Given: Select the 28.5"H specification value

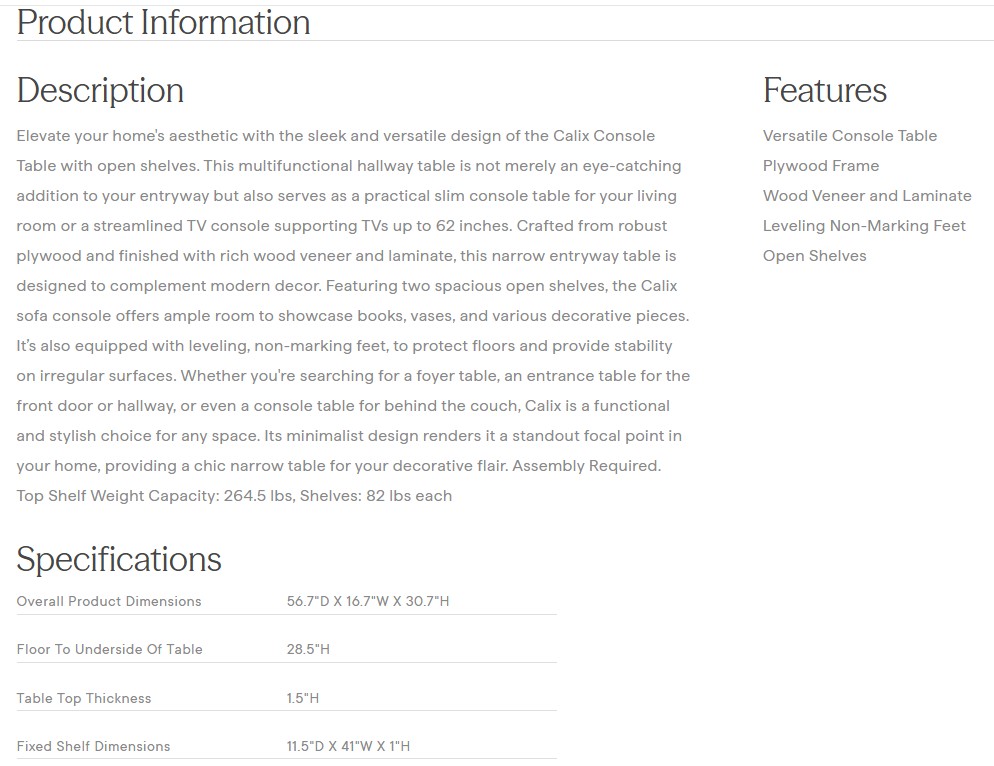Looking at the screenshot, I should point(308,649).
